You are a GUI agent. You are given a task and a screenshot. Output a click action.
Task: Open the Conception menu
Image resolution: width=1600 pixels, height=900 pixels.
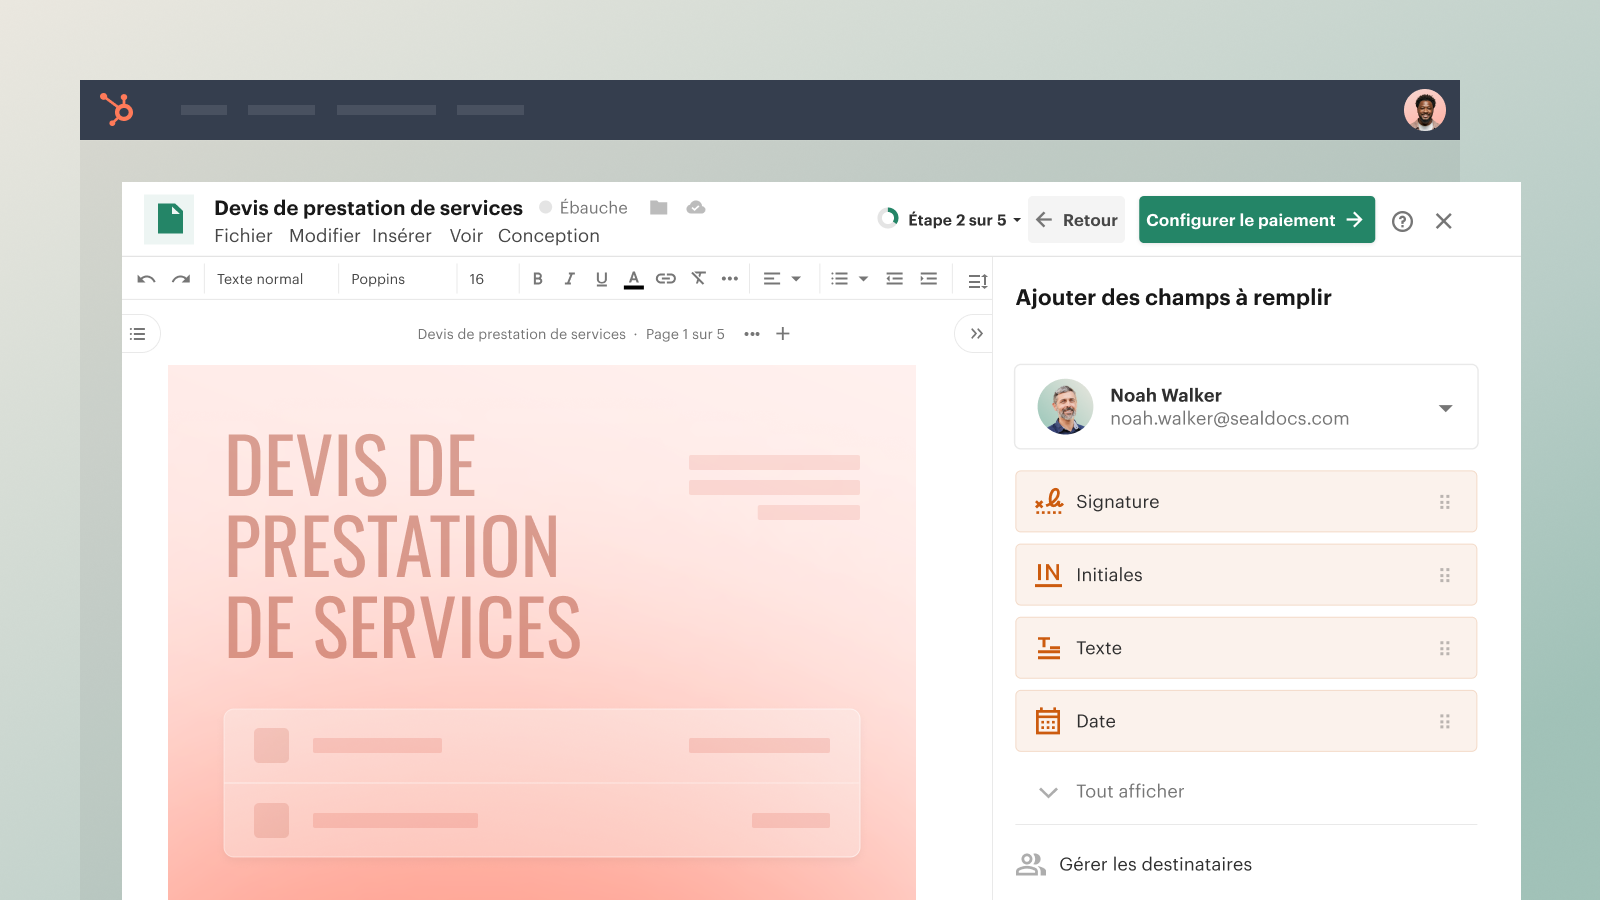click(x=548, y=236)
